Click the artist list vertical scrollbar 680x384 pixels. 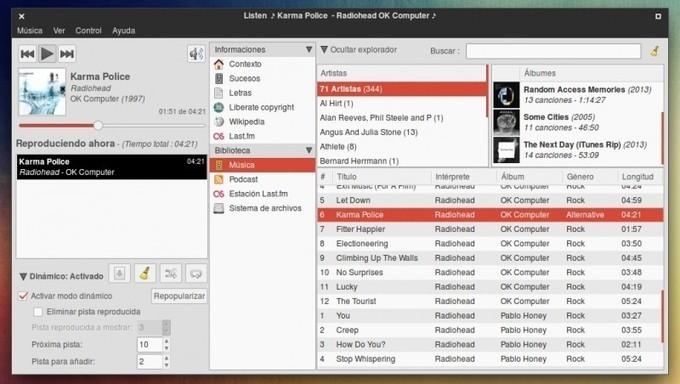tap(487, 91)
